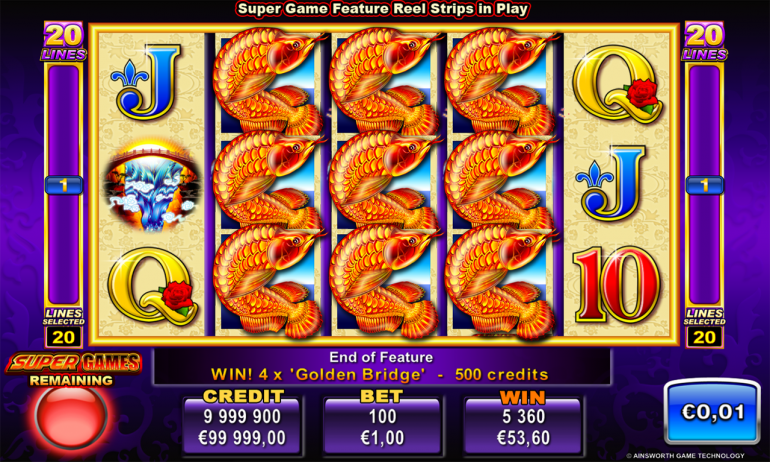Click the gold Q symbol on fifth reel

[x=618, y=84]
